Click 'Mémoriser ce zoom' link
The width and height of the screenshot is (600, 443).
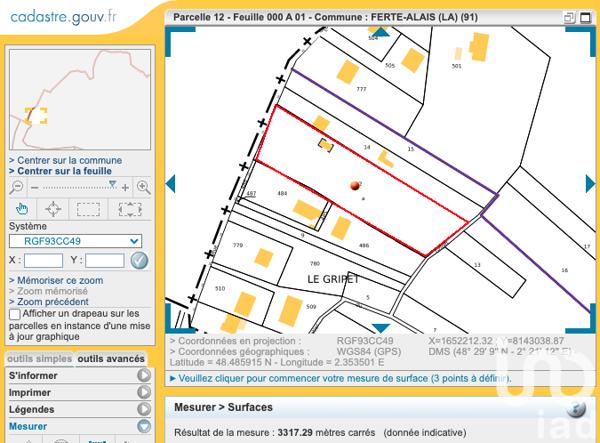coord(58,281)
